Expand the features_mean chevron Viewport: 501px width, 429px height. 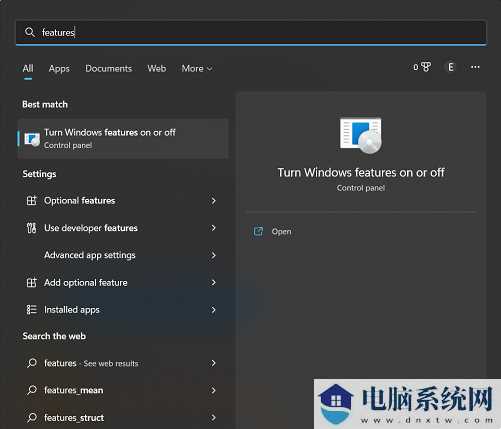[213, 390]
